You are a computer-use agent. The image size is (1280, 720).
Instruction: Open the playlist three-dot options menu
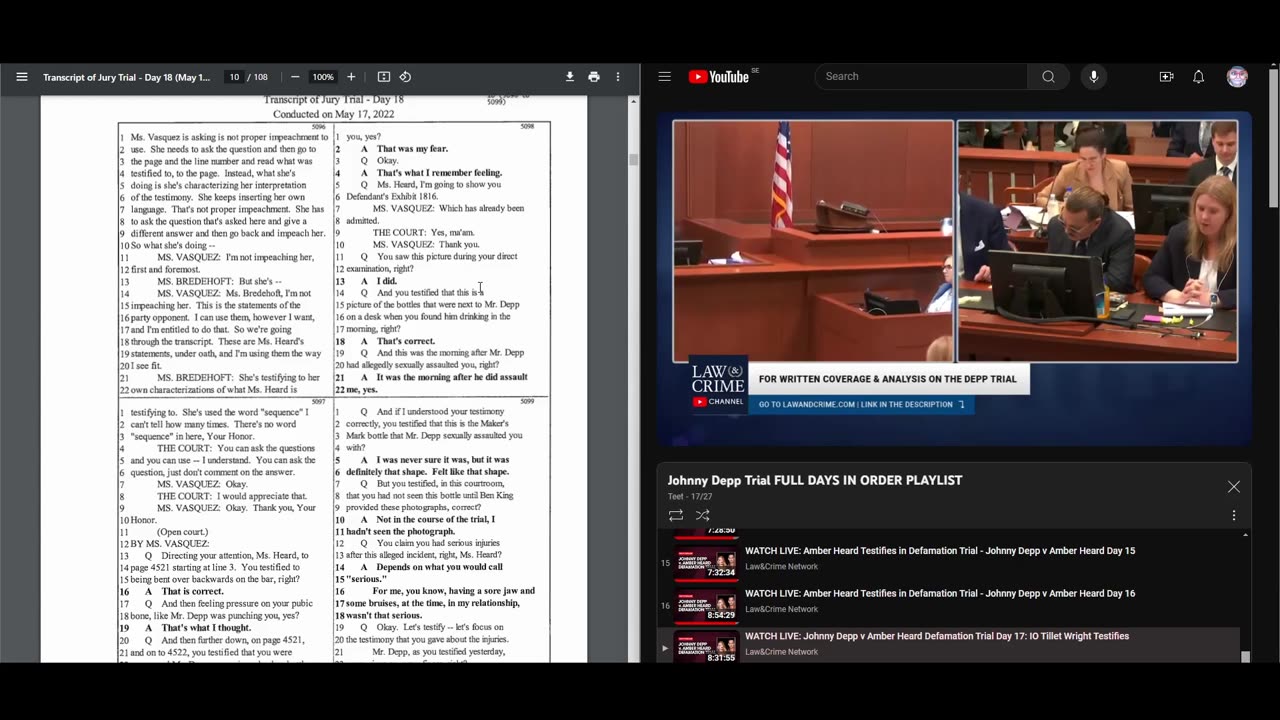click(x=1233, y=516)
